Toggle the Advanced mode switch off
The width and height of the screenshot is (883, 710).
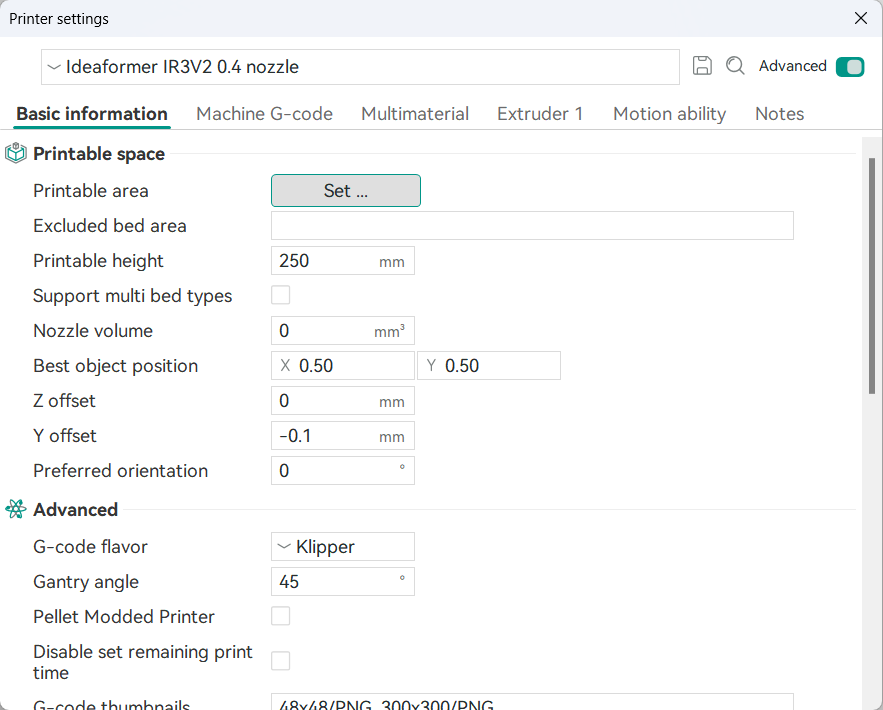(x=850, y=67)
